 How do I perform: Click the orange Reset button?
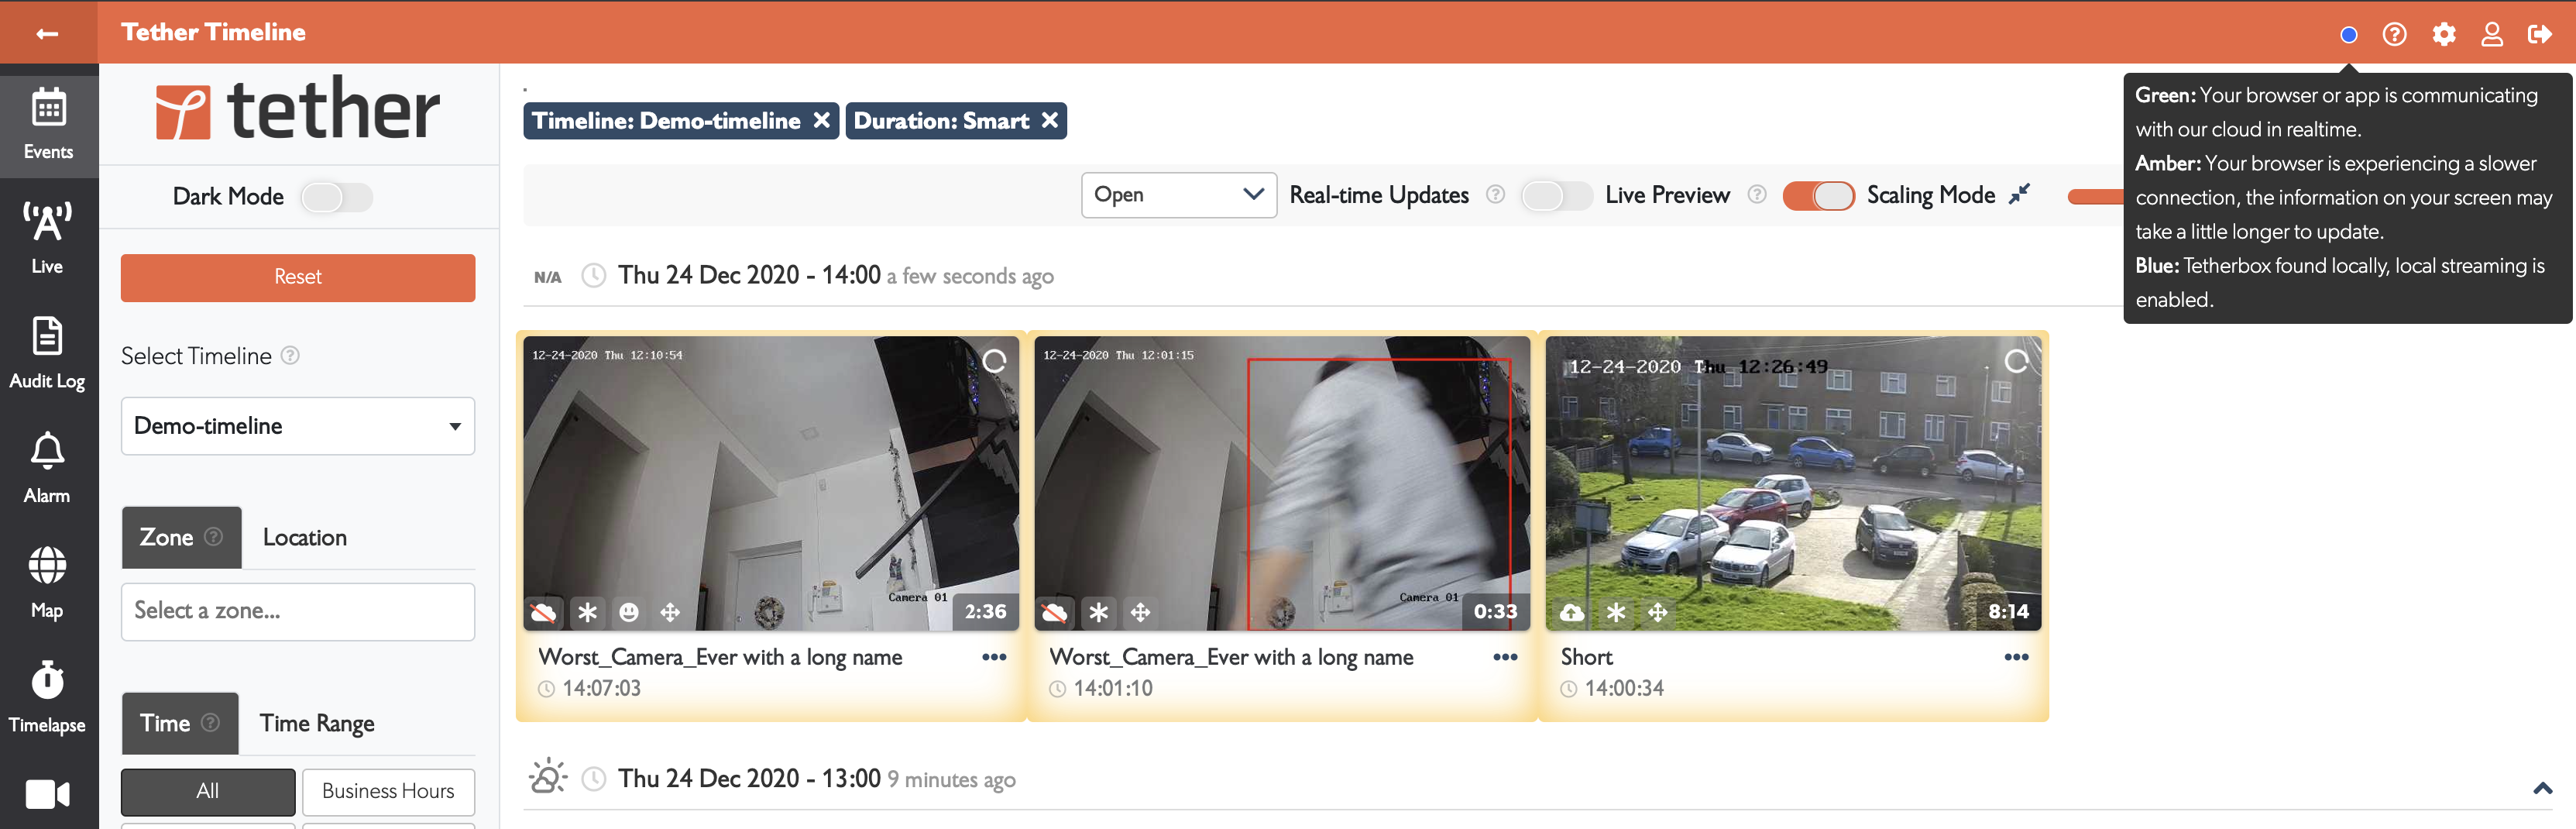297,277
